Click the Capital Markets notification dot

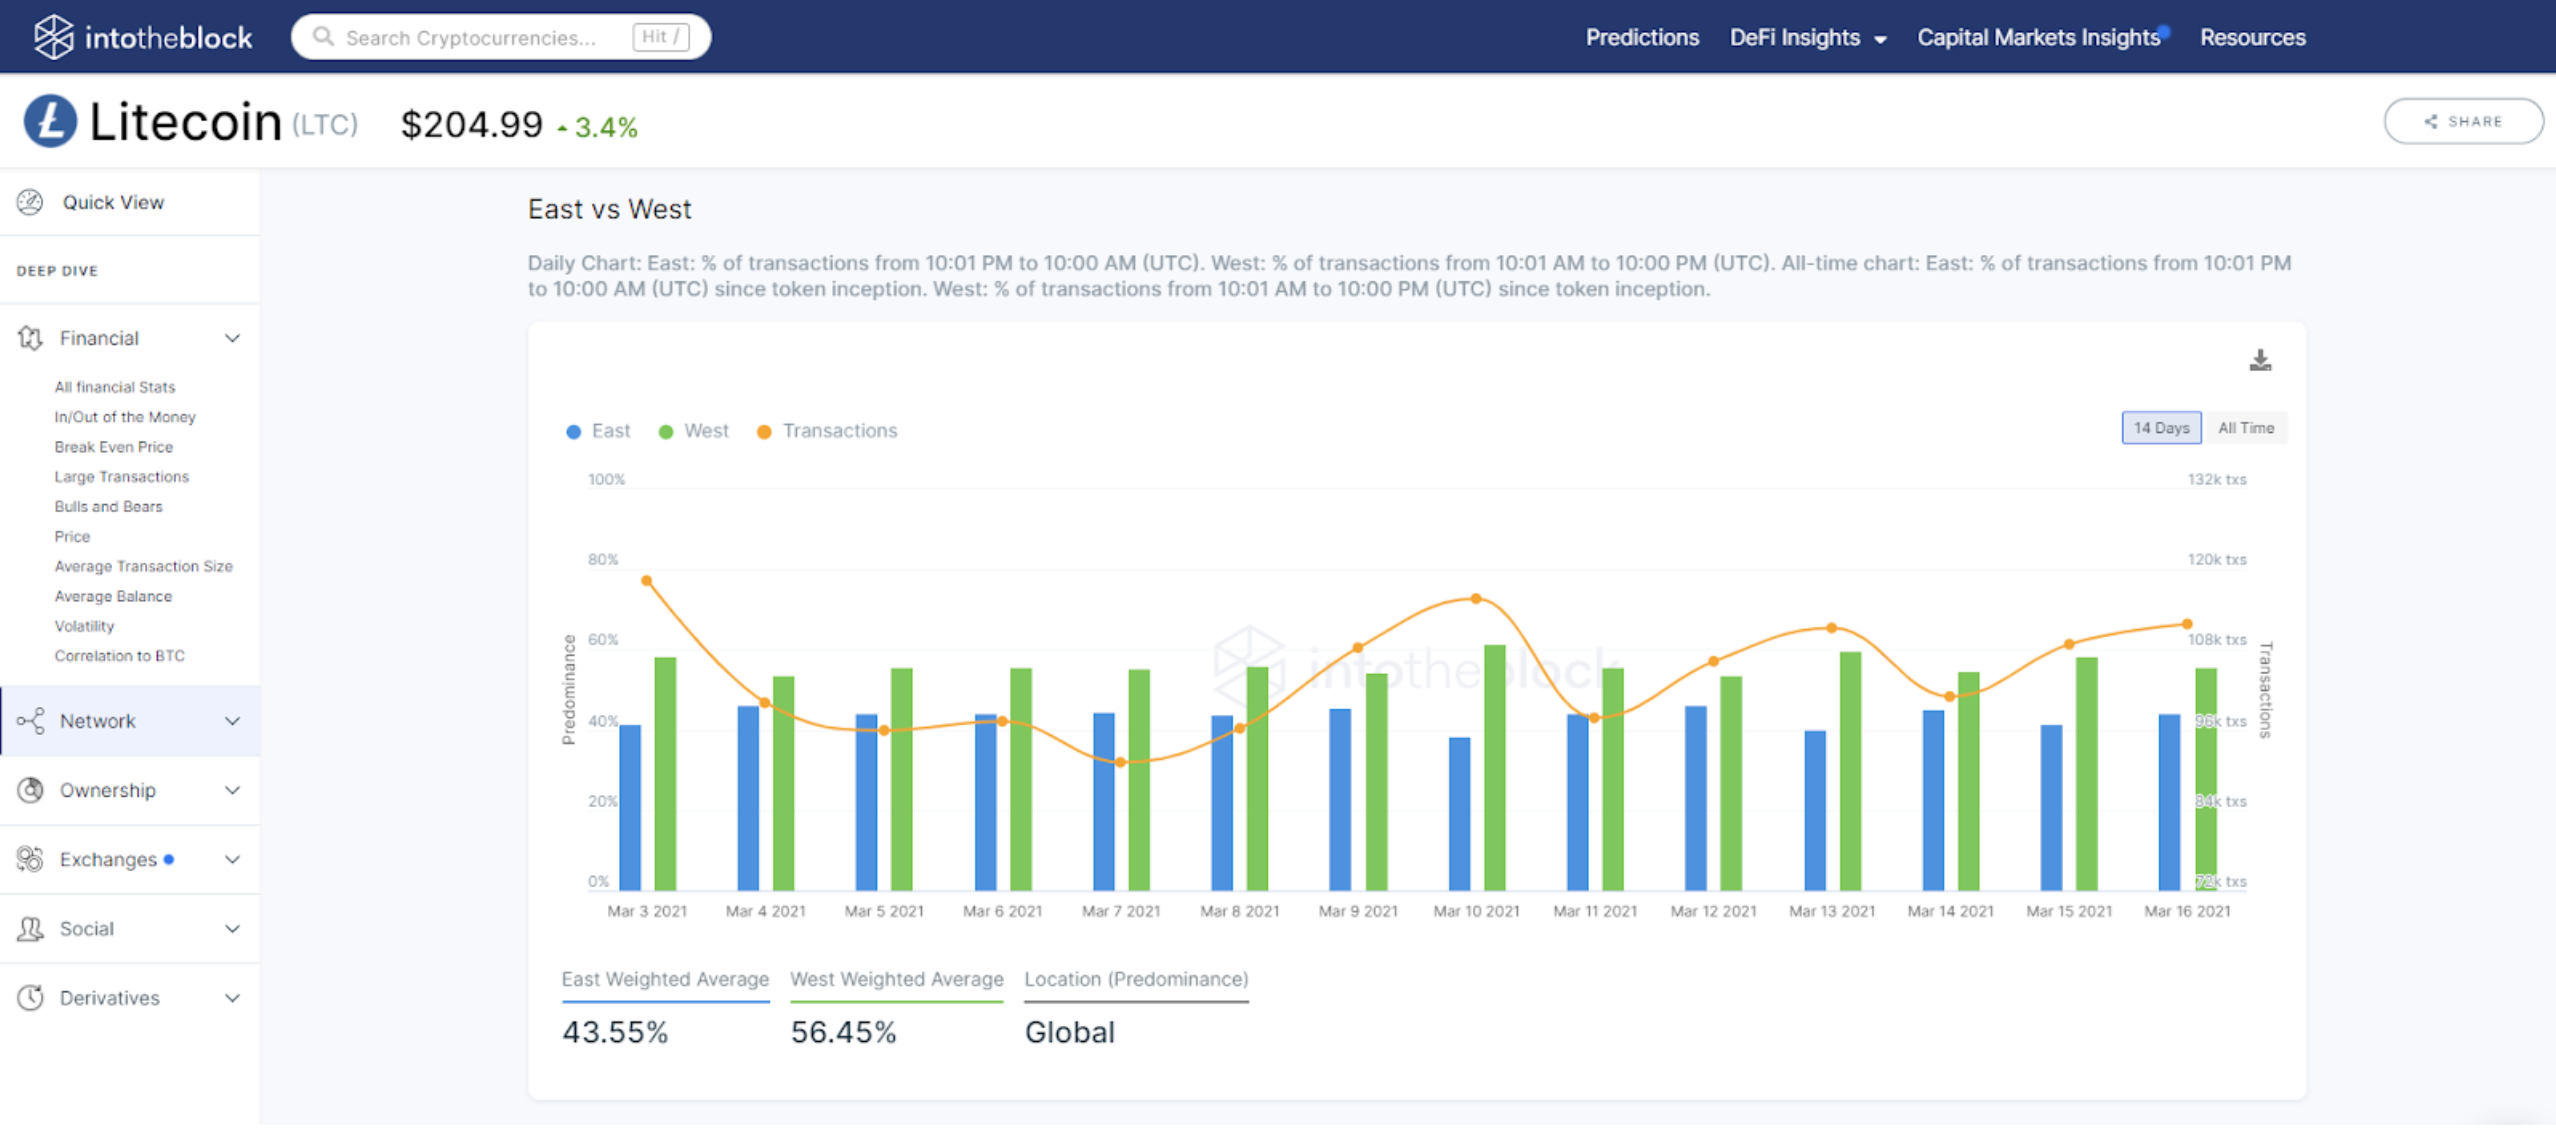coord(2165,30)
